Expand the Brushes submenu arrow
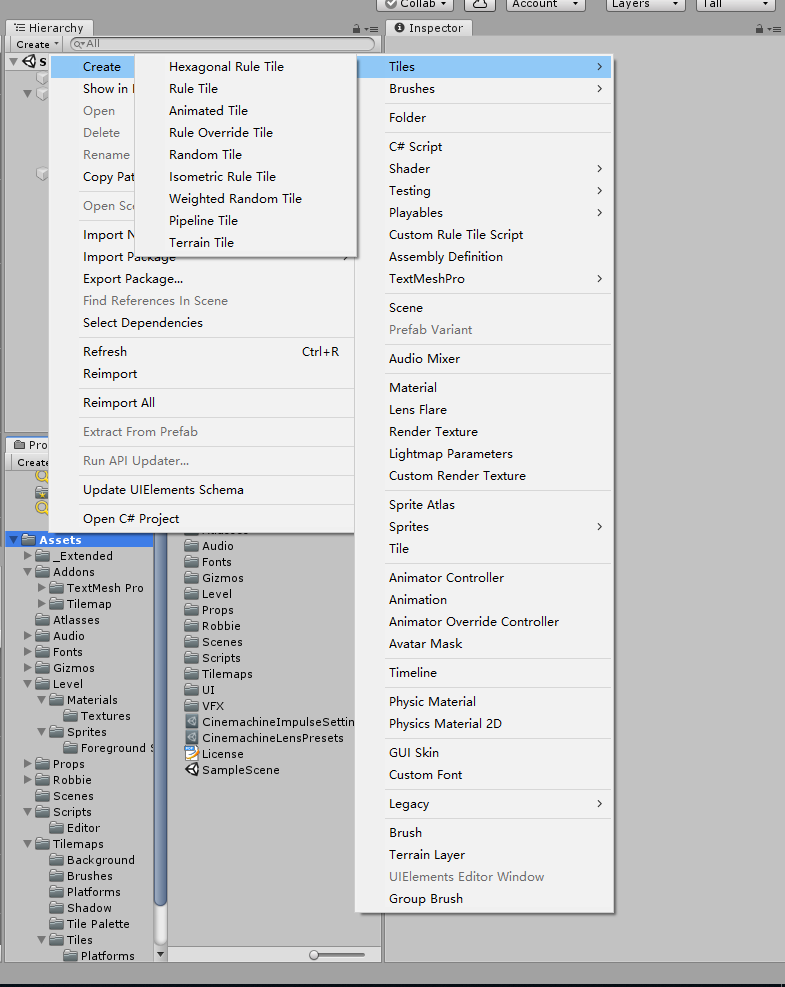 [599, 89]
